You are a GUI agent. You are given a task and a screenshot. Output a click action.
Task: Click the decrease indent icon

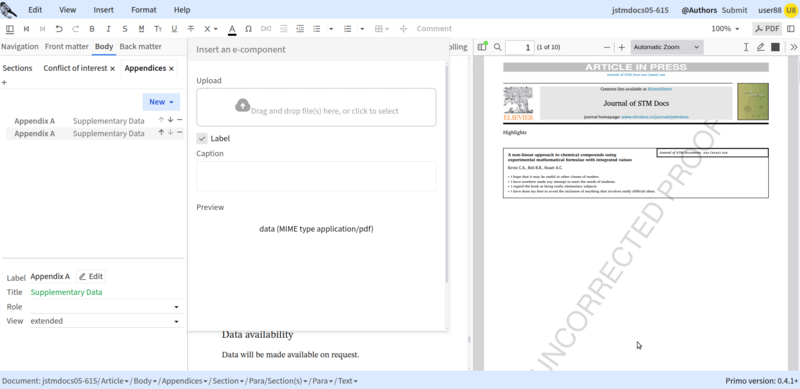point(283,29)
